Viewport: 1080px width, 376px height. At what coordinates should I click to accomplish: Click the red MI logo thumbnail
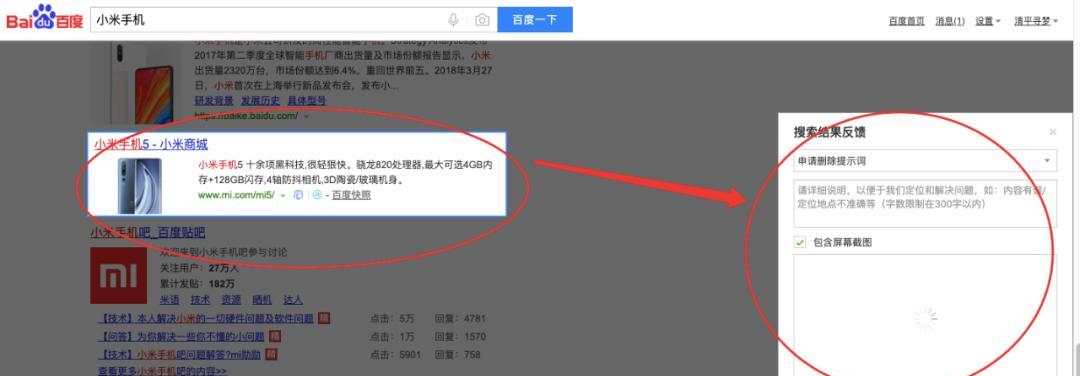(x=118, y=275)
